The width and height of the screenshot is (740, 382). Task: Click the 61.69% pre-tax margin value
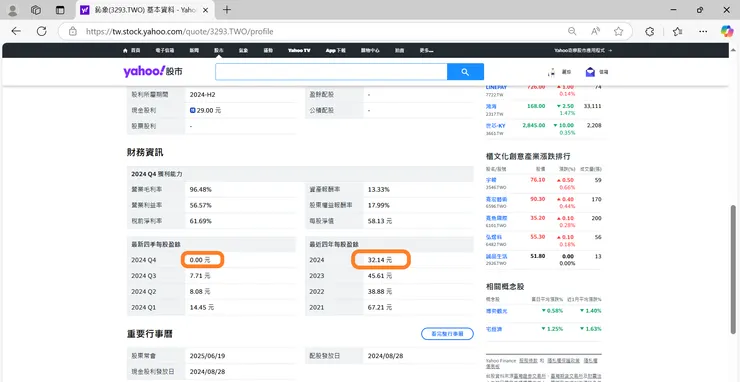(201, 221)
